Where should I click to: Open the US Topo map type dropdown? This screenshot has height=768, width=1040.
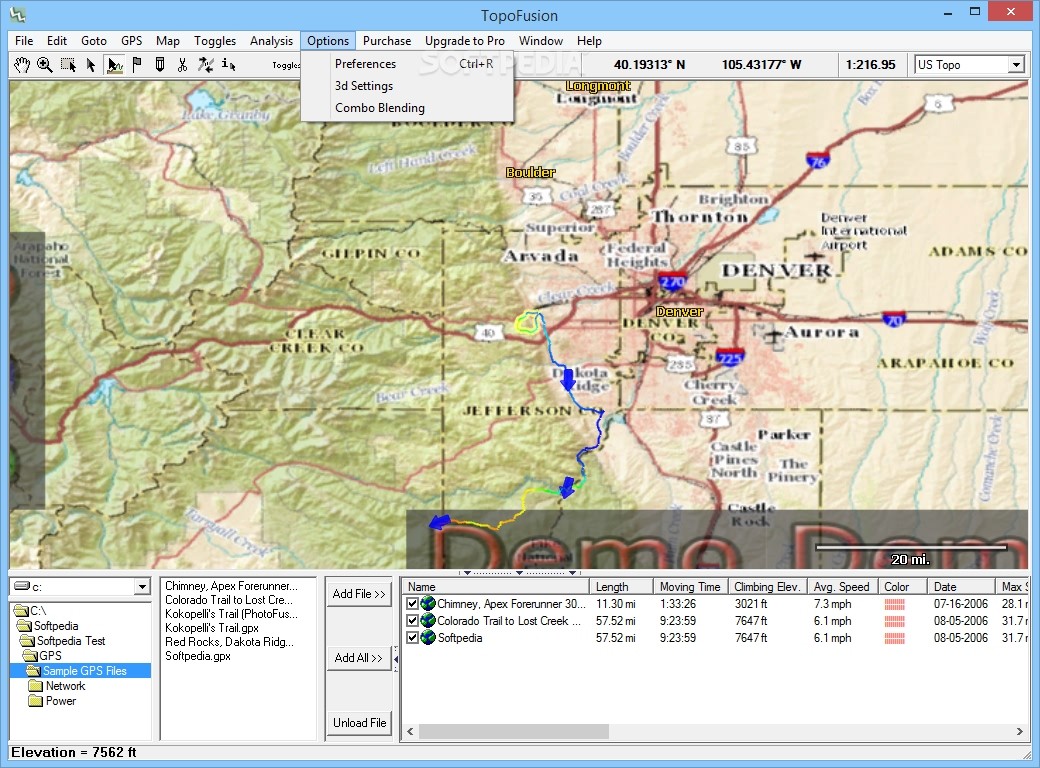tap(1015, 65)
